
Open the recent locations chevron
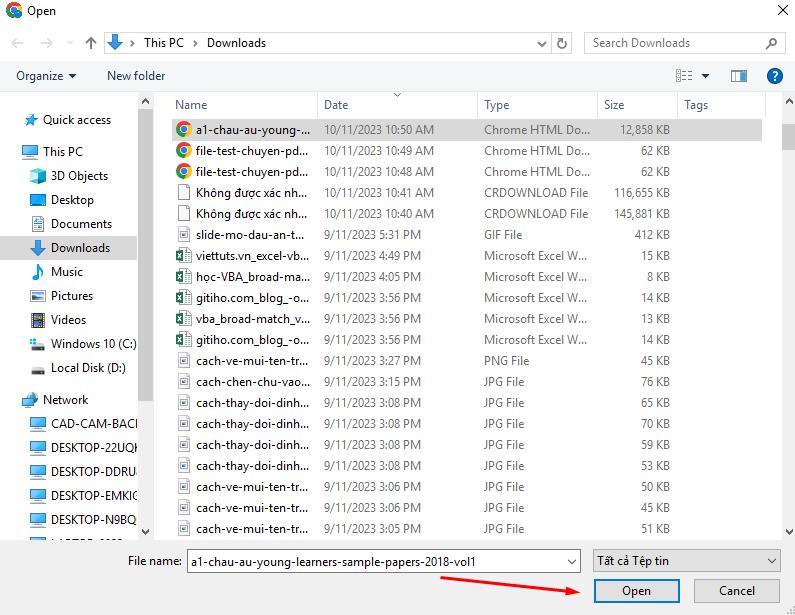[70, 43]
